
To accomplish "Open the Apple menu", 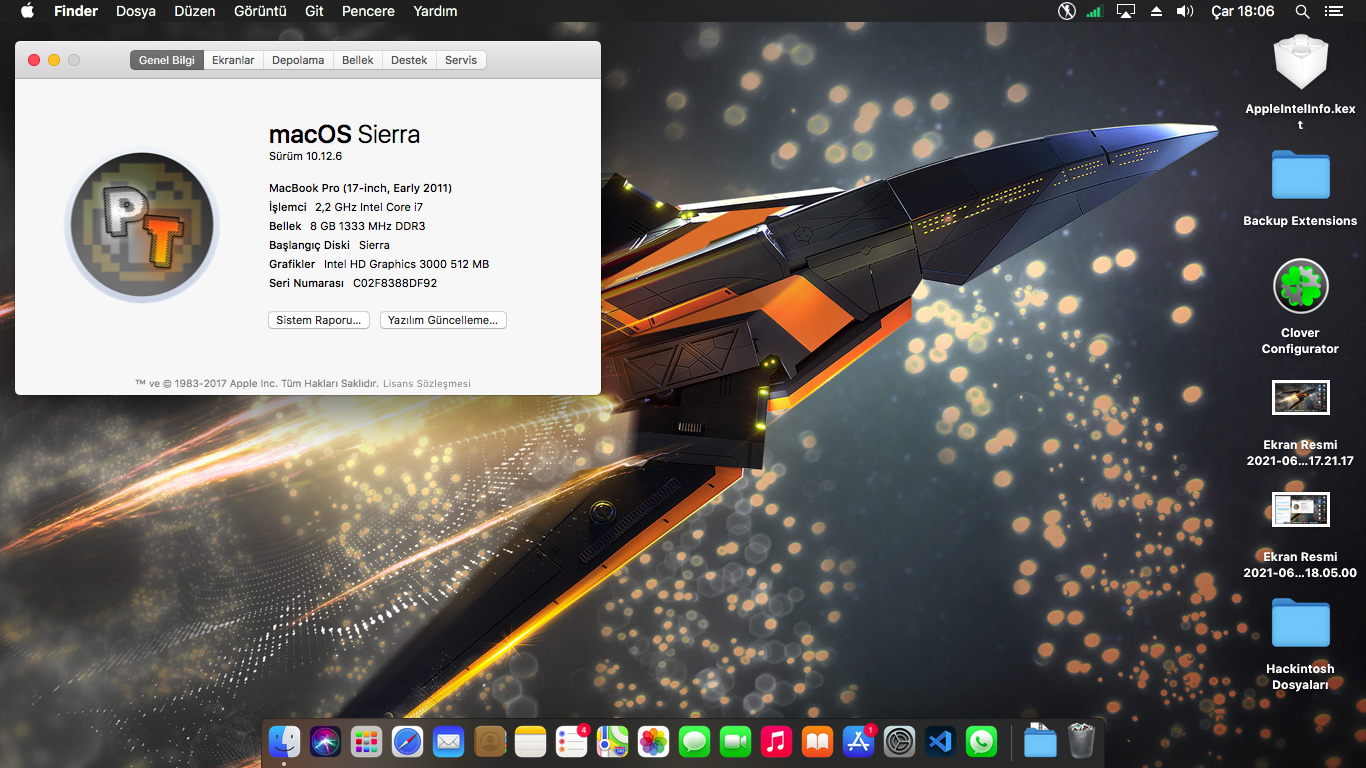I will (x=27, y=11).
